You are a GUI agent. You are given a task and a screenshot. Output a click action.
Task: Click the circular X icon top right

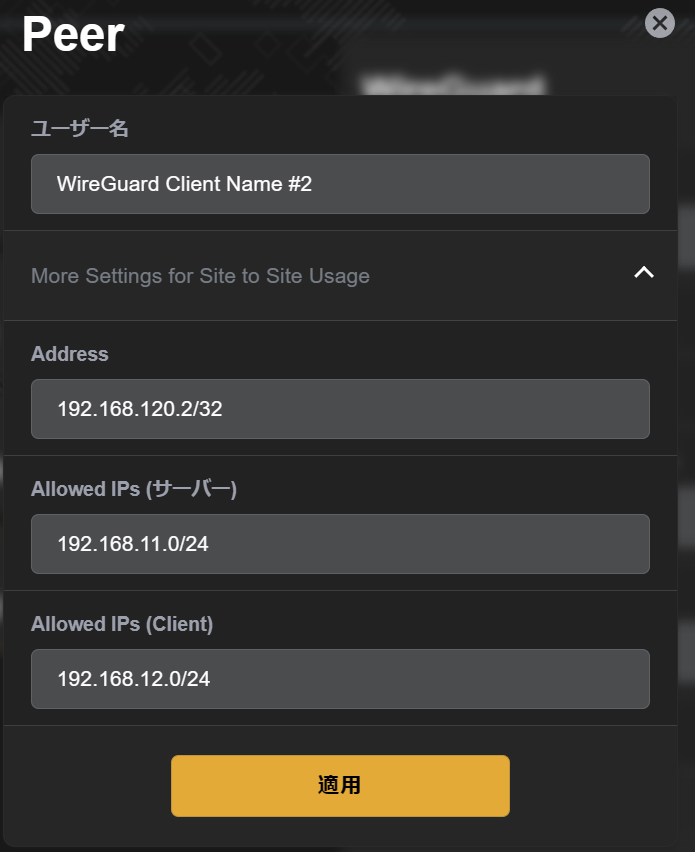[x=660, y=23]
